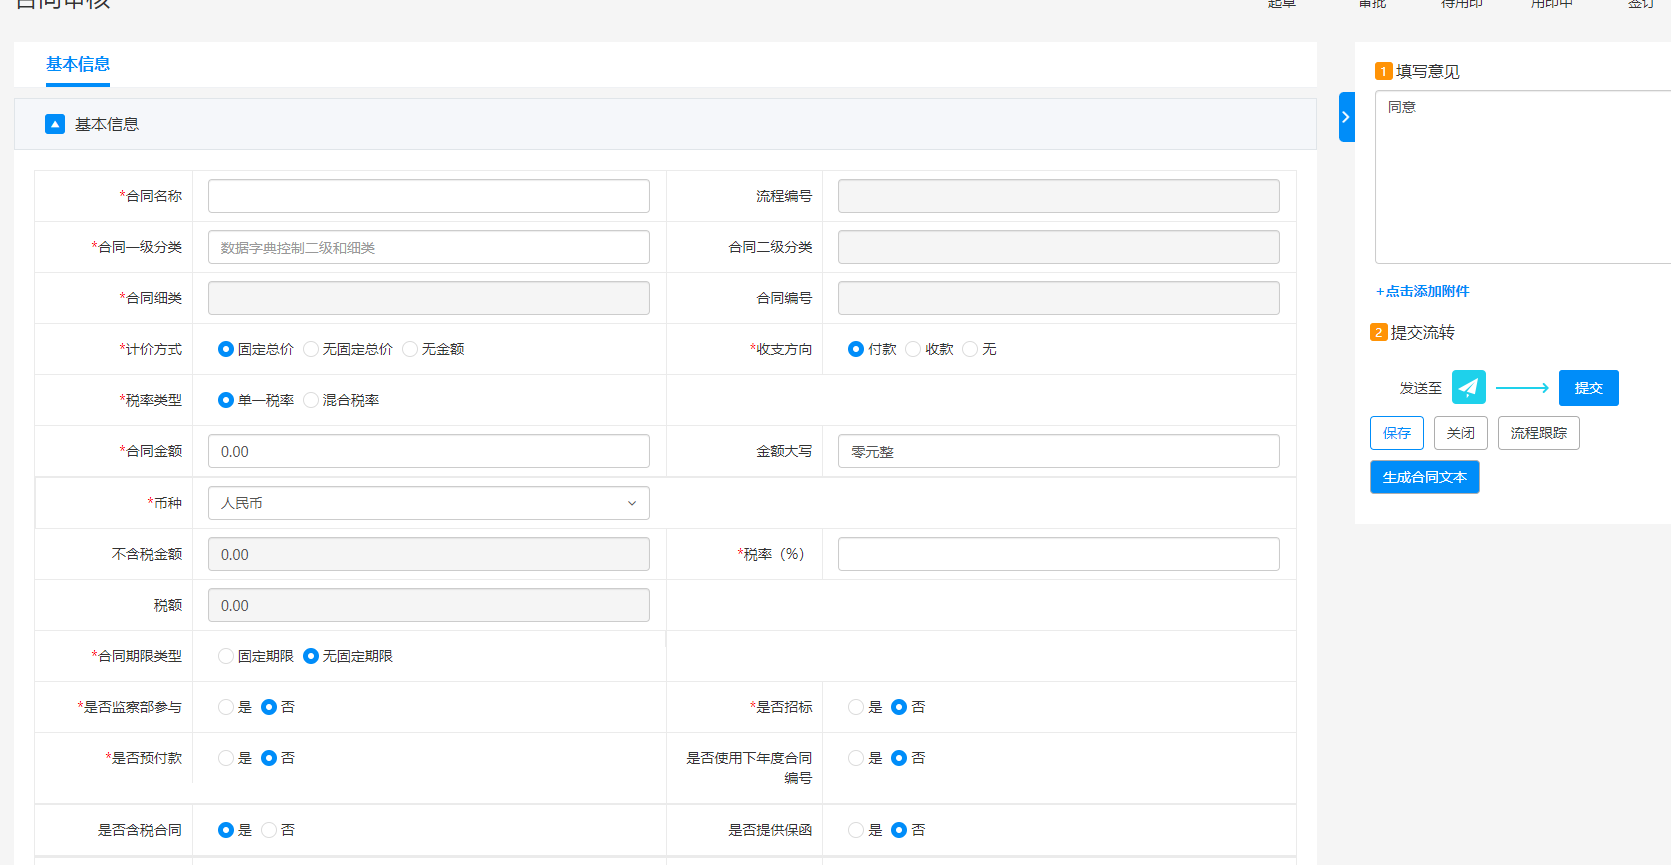Click the 填写意见 step heading
The width and height of the screenshot is (1671, 865).
[x=1427, y=71]
